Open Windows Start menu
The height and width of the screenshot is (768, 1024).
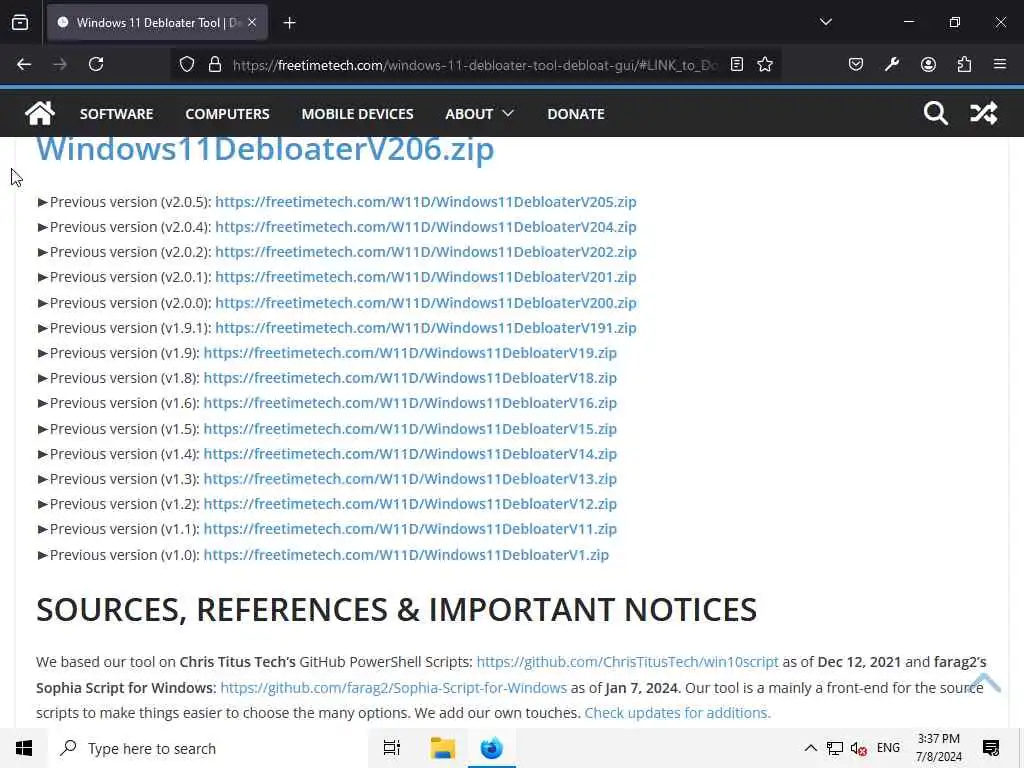(24, 748)
